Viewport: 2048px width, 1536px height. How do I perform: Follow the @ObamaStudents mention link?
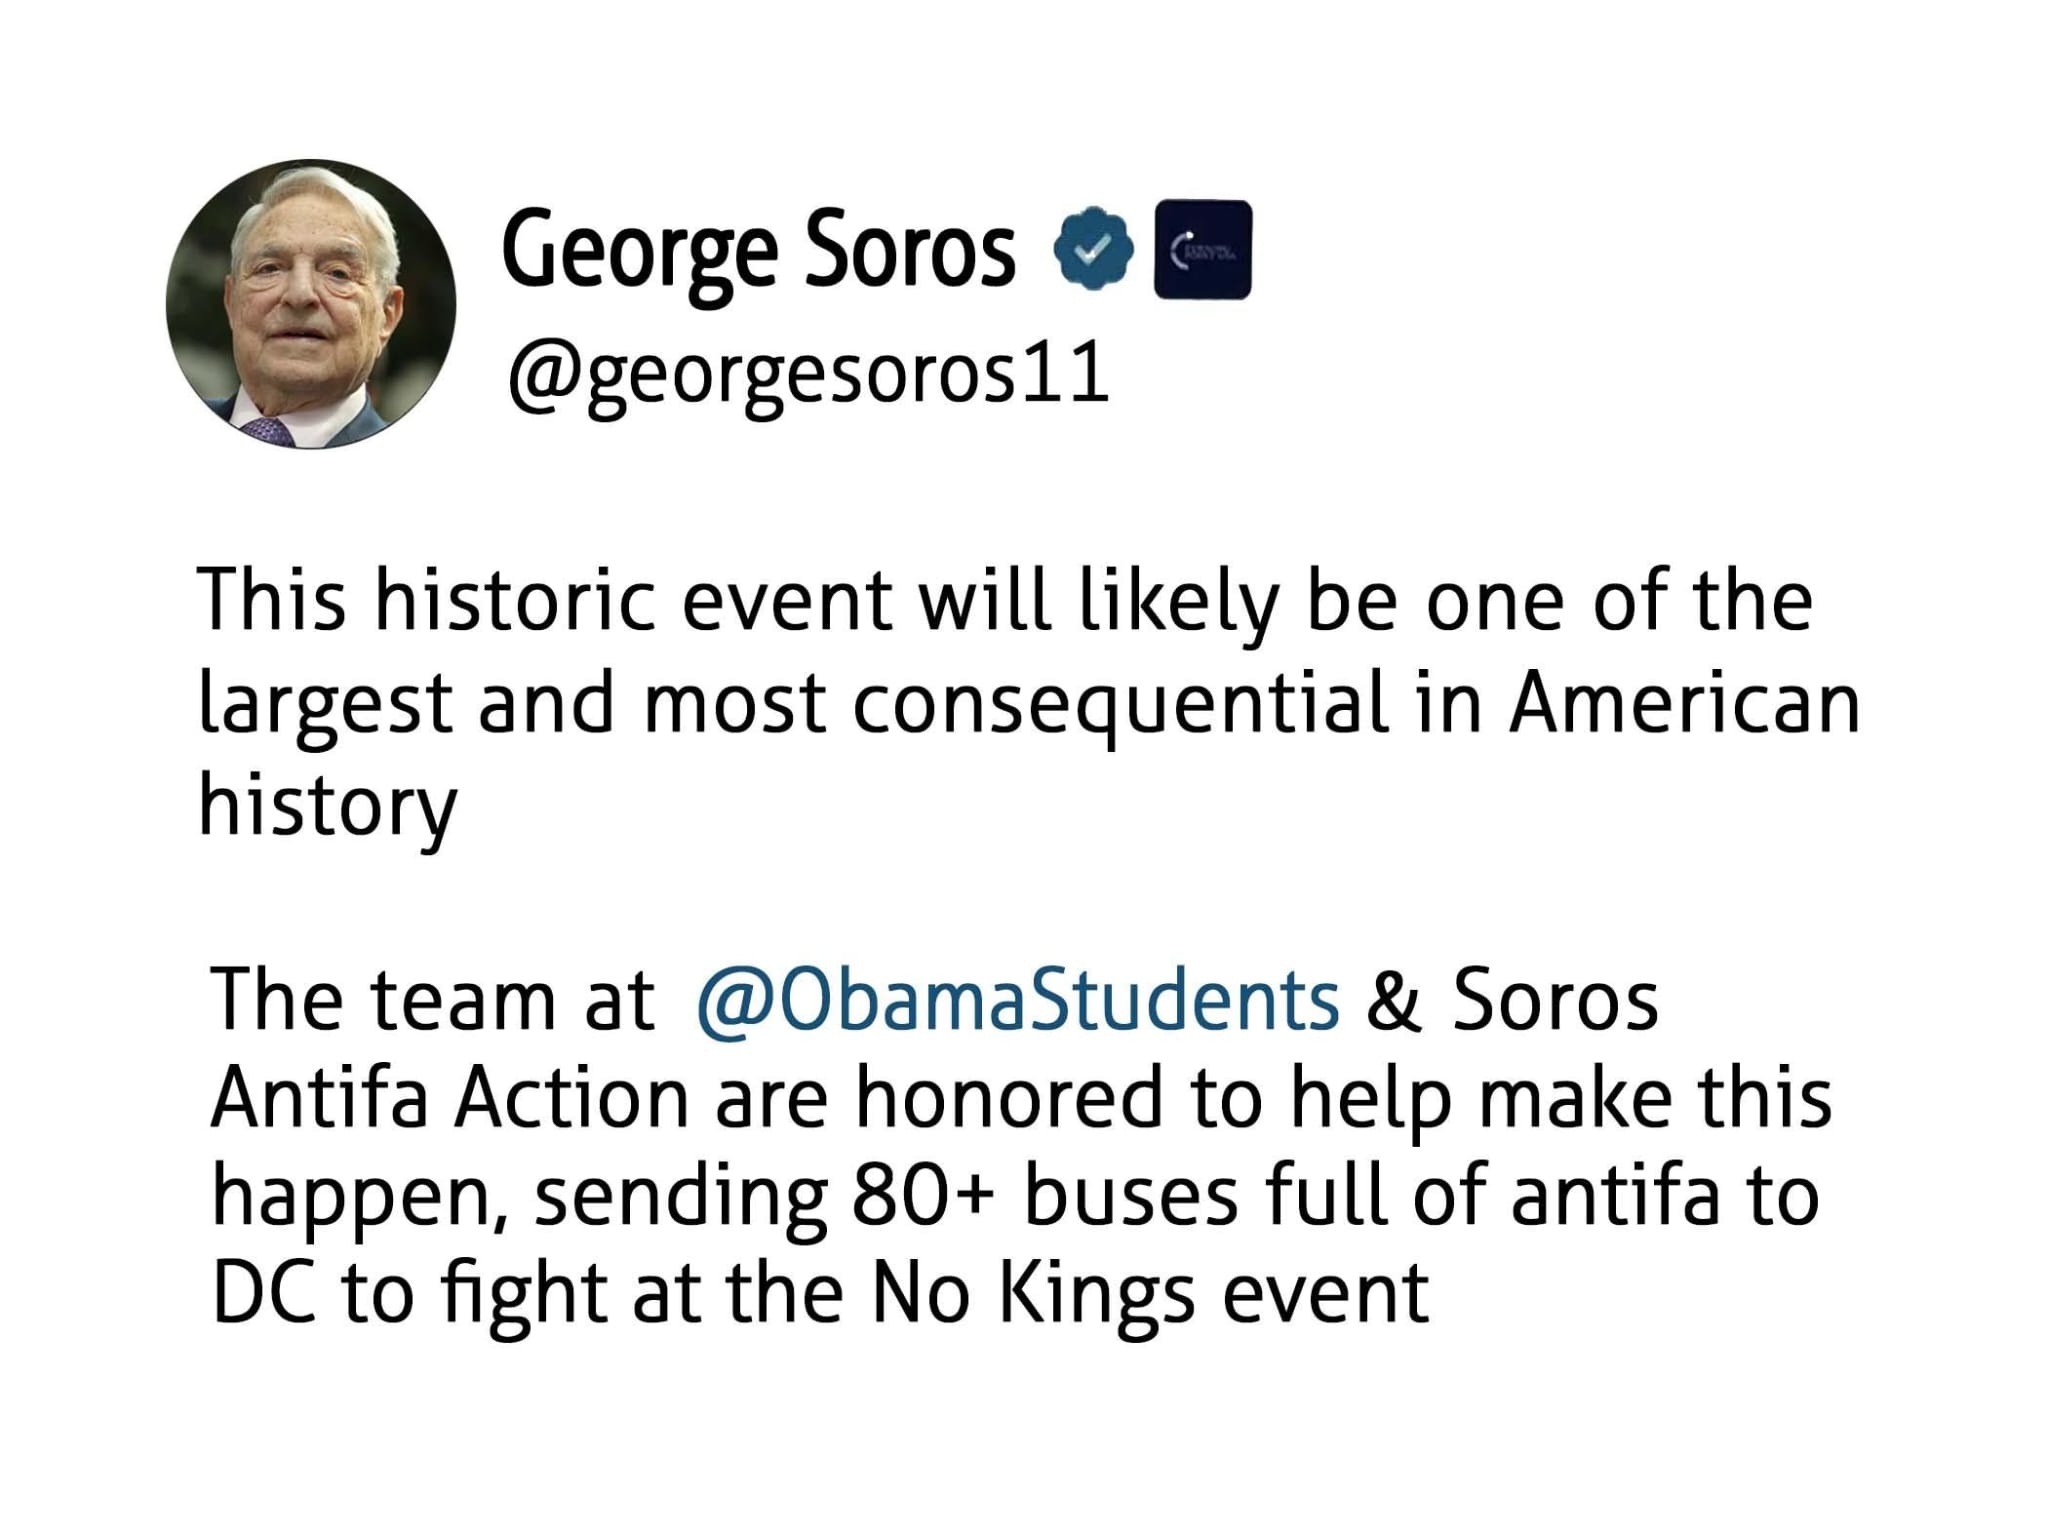coord(1016,1000)
